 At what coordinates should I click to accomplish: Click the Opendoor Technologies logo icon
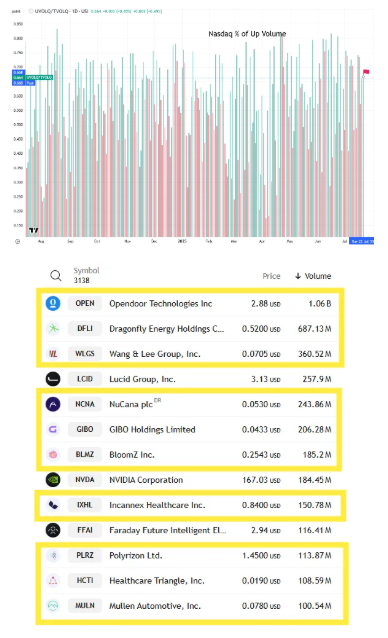click(53, 303)
